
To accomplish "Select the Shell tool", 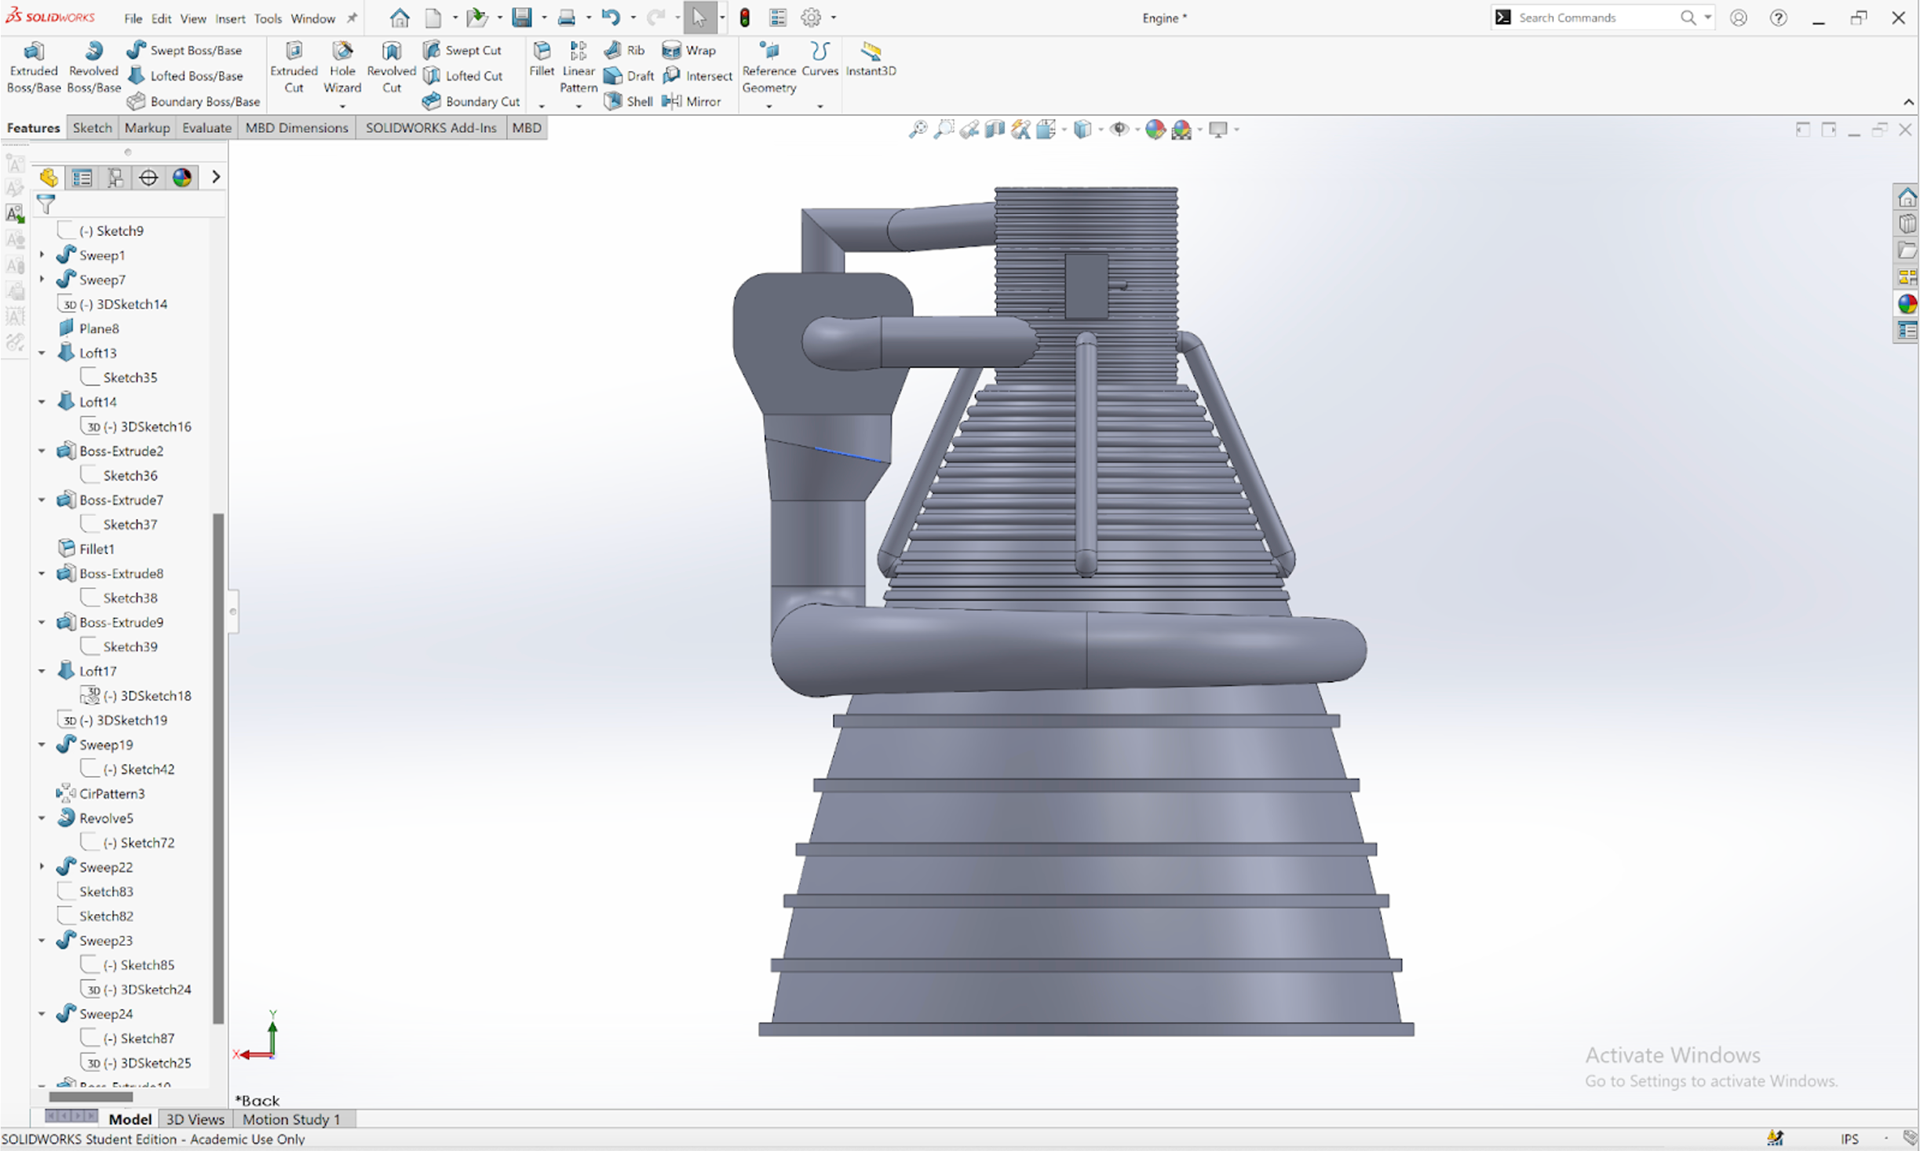I will tap(628, 101).
